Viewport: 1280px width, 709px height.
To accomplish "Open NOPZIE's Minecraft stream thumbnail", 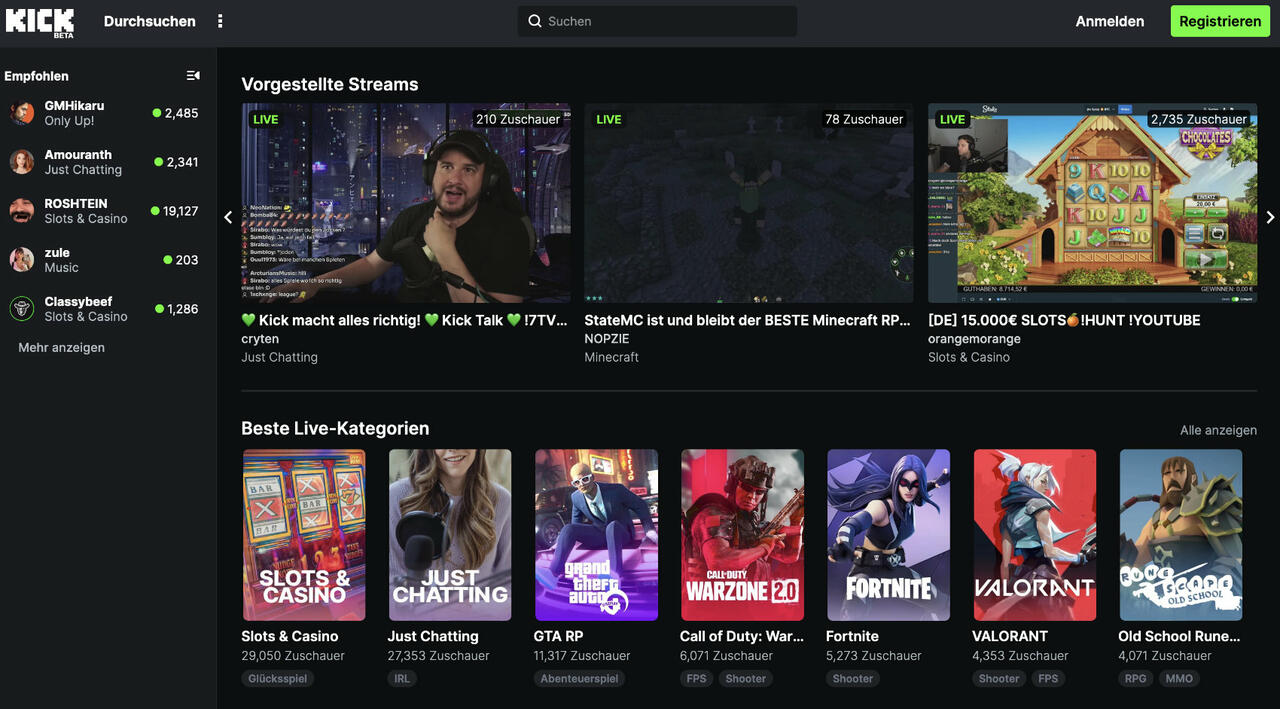I will tap(749, 203).
